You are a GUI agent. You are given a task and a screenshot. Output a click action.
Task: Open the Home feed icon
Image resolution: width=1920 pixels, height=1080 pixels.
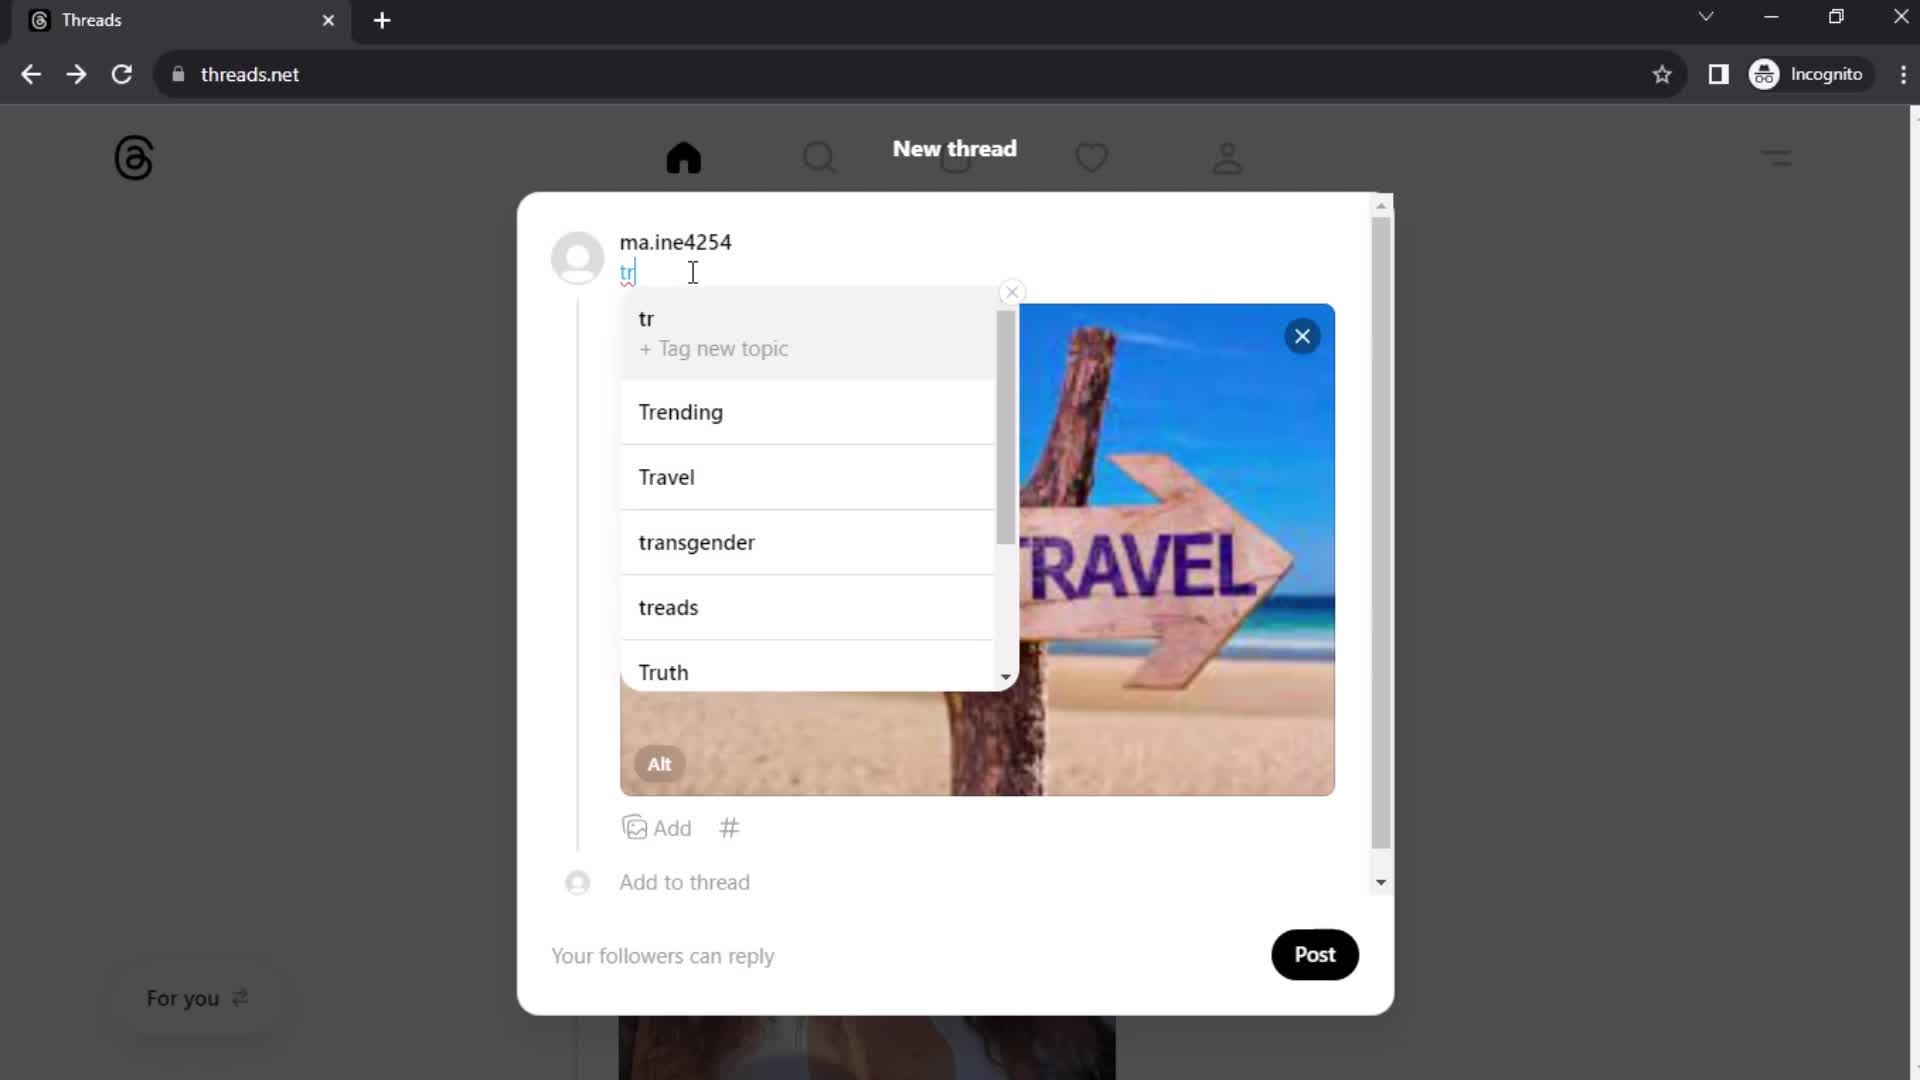683,157
